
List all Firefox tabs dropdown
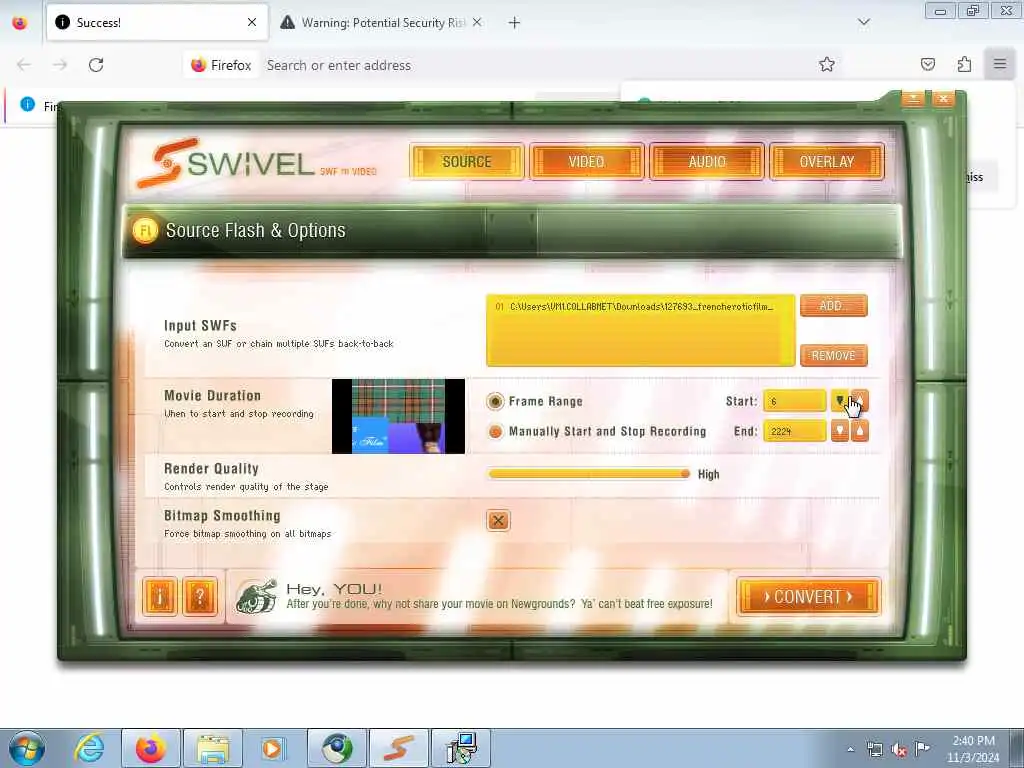click(x=864, y=22)
